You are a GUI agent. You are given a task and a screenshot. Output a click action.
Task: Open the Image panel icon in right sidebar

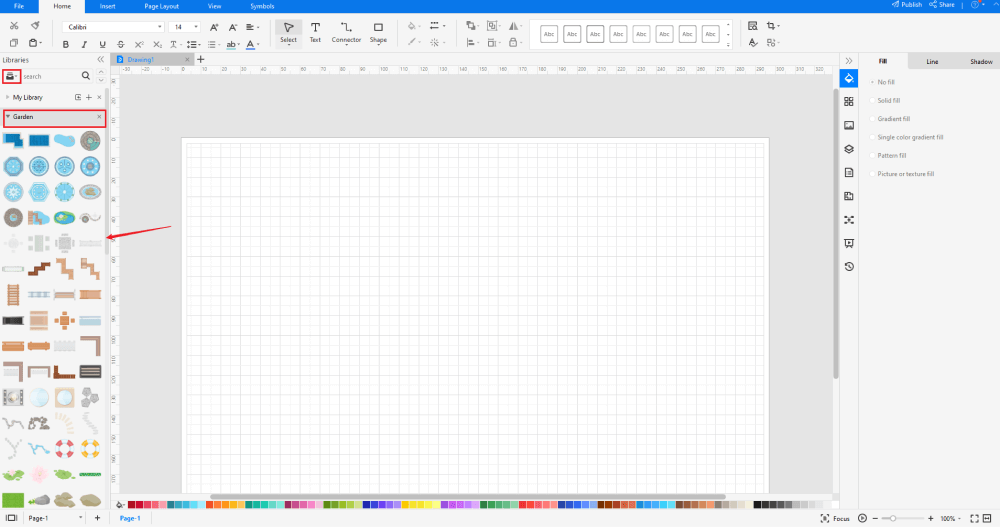(849, 126)
